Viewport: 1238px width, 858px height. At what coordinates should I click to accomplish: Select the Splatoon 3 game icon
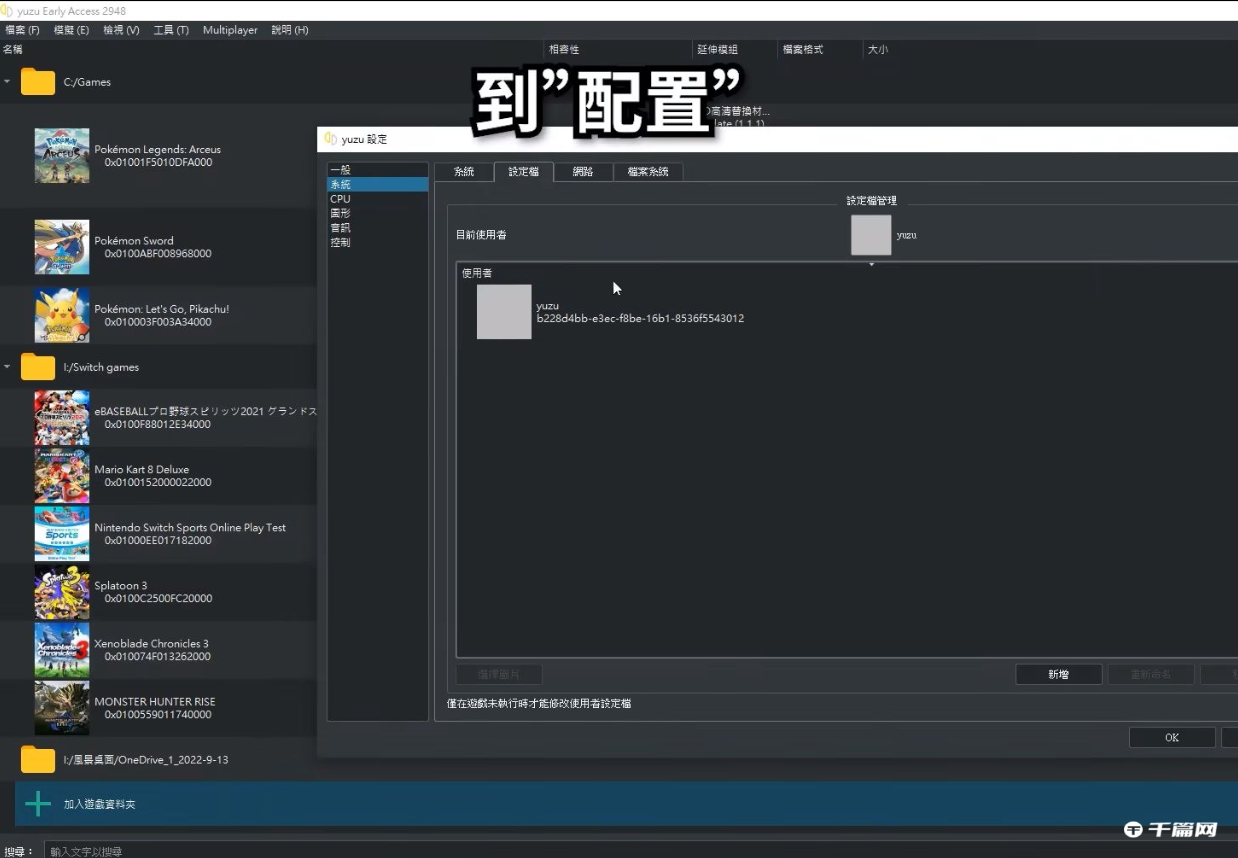coord(61,592)
